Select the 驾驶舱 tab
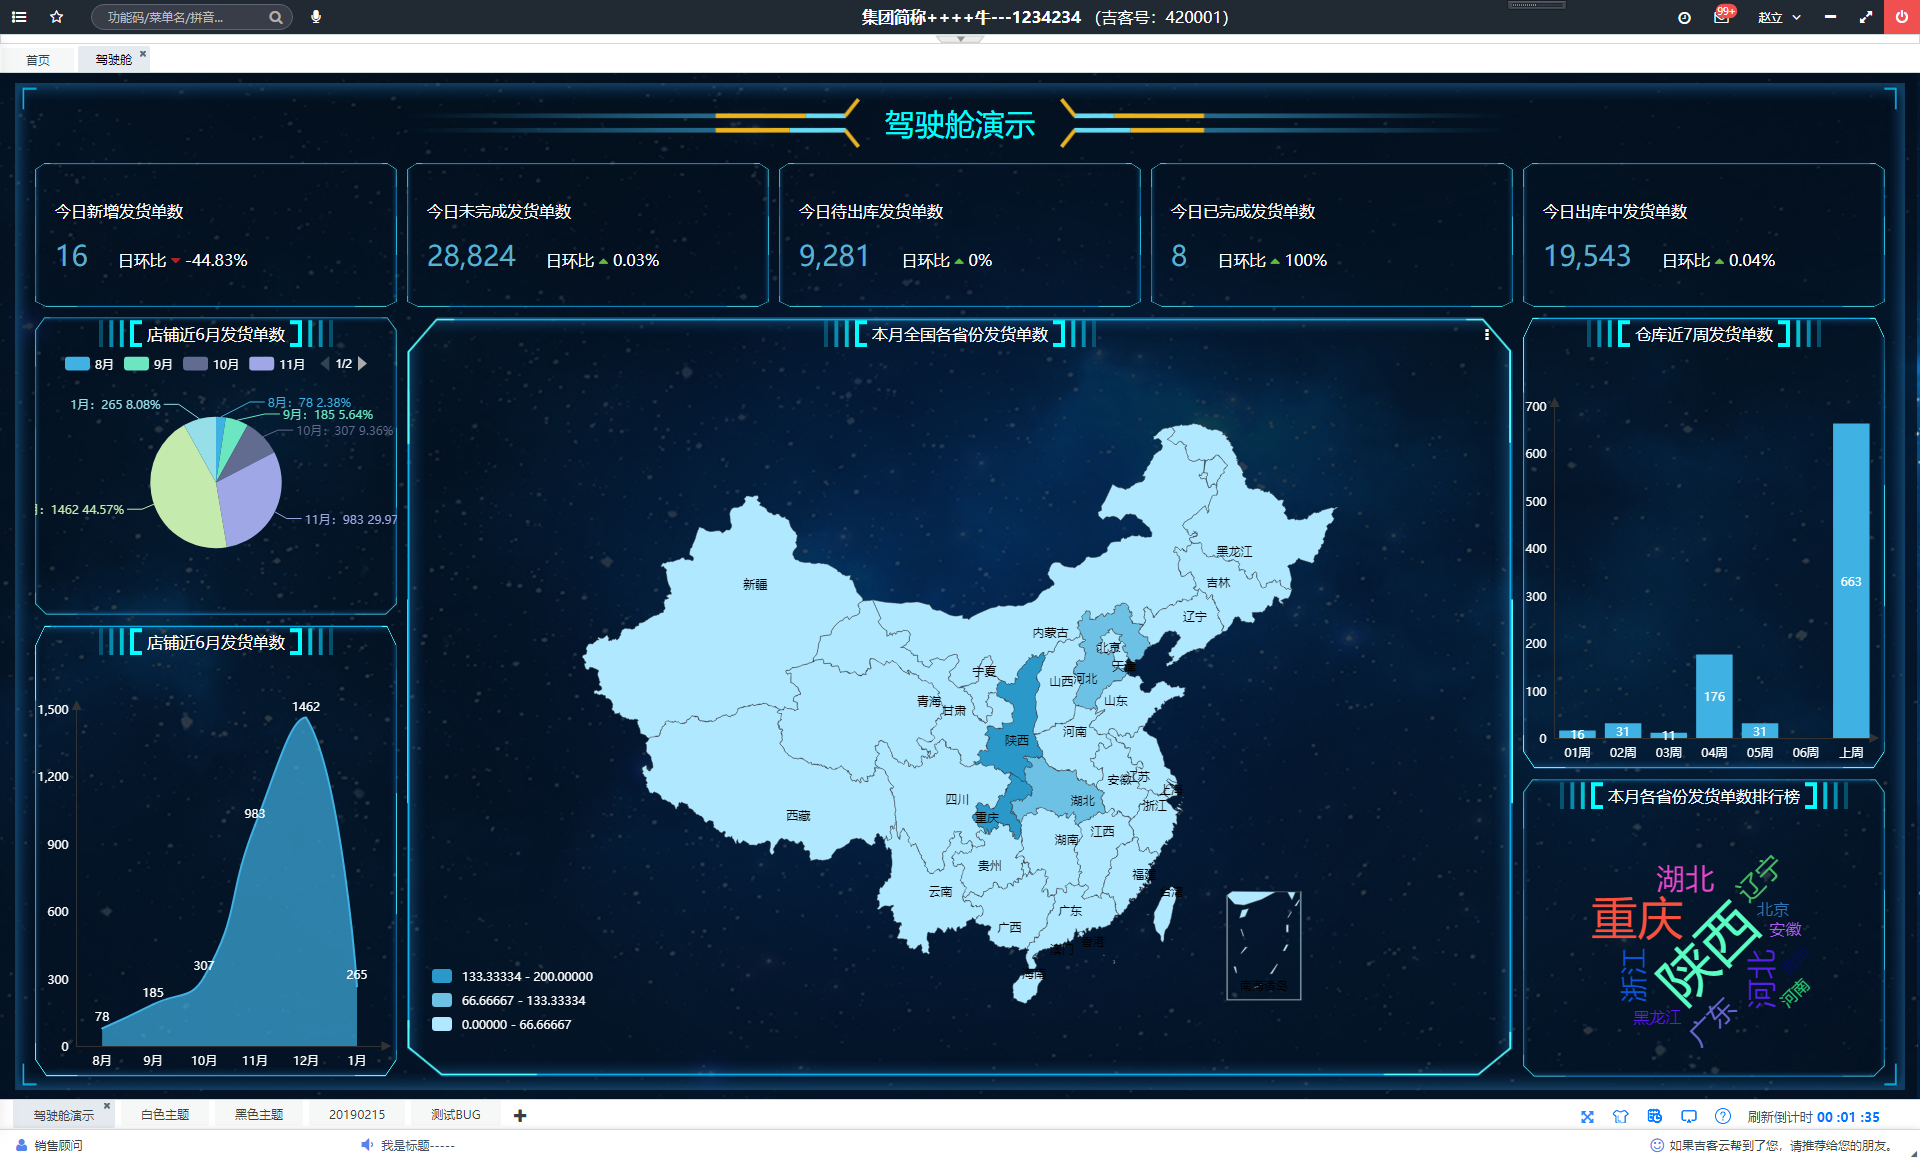1920x1160 pixels. point(114,60)
